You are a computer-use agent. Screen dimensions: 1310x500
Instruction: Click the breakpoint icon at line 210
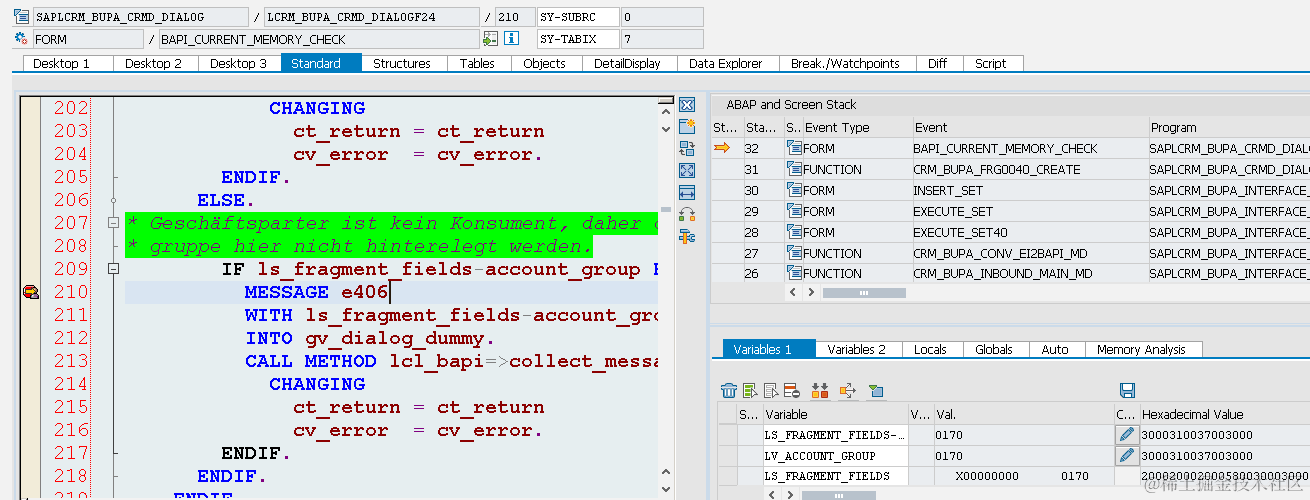click(x=31, y=292)
